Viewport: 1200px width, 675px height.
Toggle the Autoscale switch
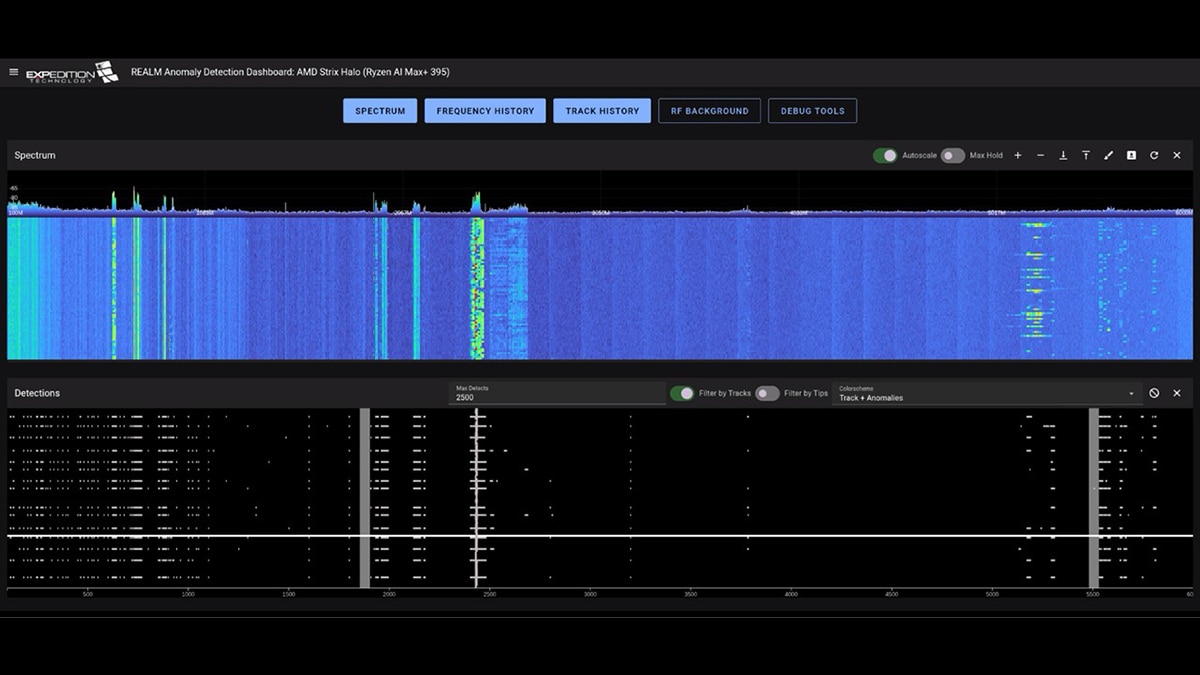pos(885,155)
